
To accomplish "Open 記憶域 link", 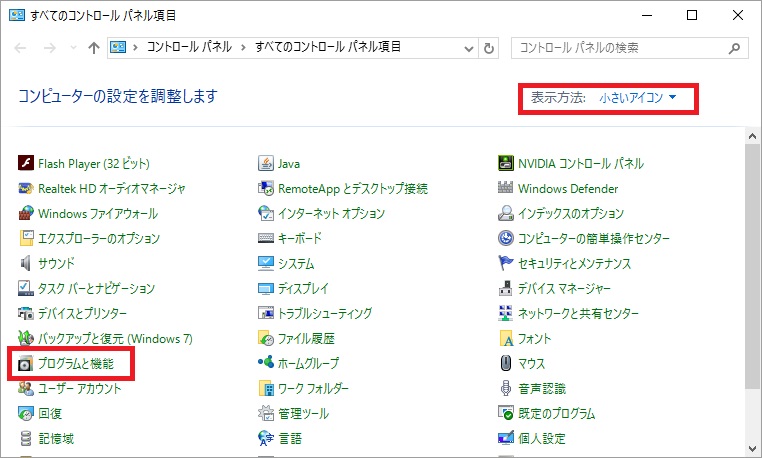I will tap(56, 438).
